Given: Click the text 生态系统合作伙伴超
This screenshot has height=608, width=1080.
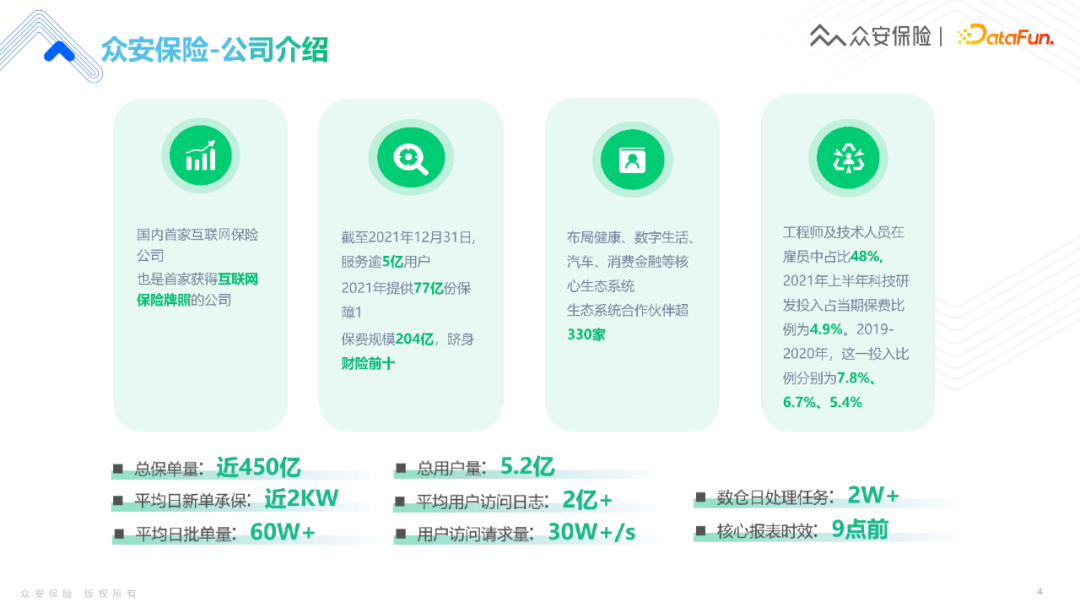Looking at the screenshot, I should point(627,311).
